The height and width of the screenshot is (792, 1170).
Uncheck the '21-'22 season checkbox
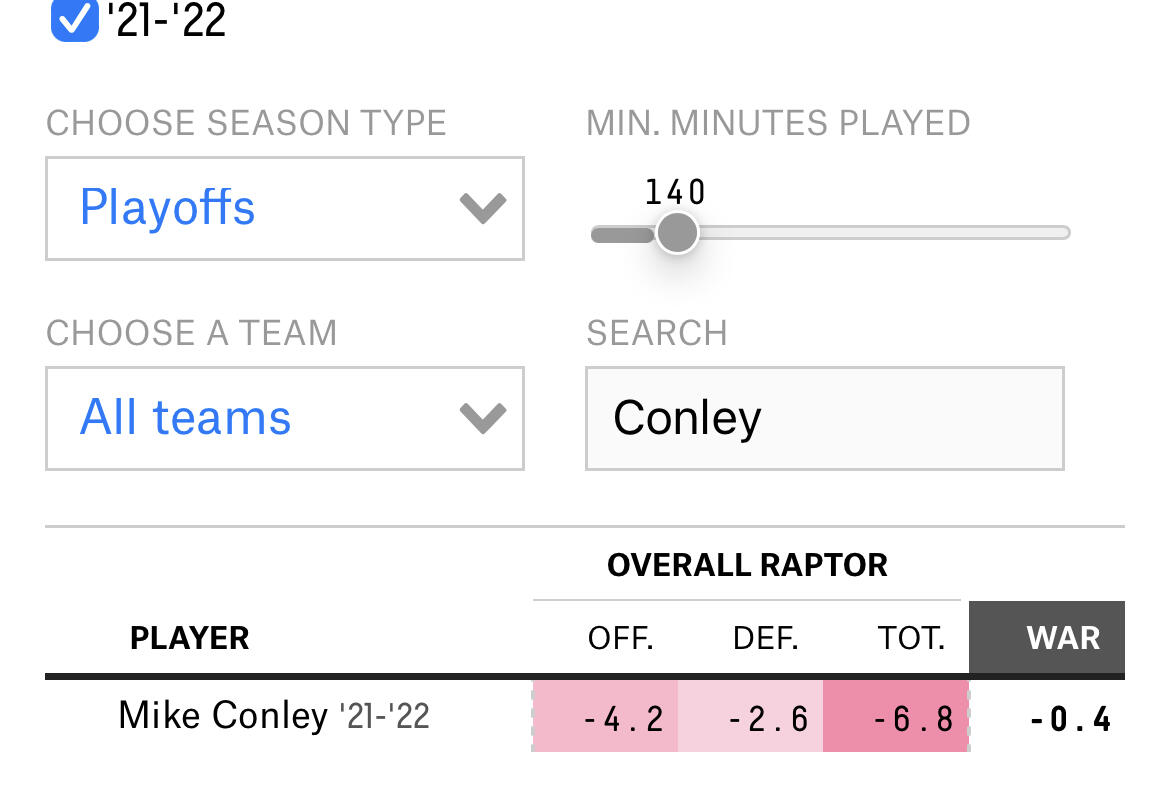pos(75,20)
